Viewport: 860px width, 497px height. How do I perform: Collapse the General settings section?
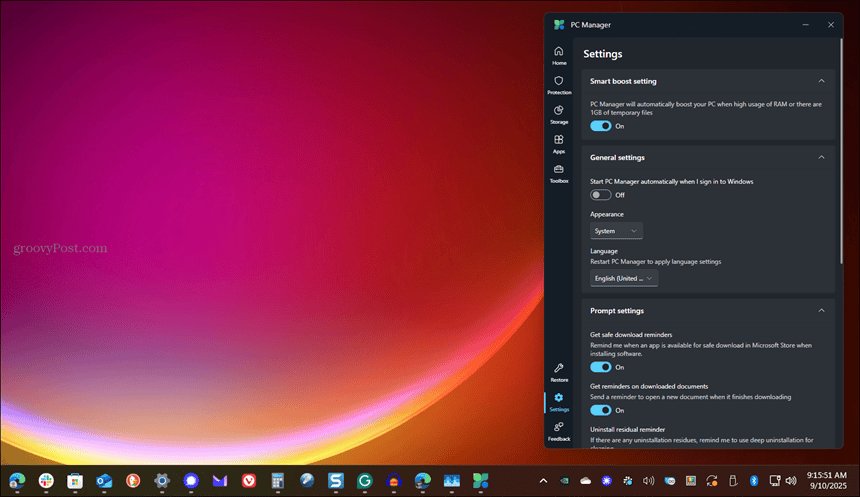click(821, 157)
